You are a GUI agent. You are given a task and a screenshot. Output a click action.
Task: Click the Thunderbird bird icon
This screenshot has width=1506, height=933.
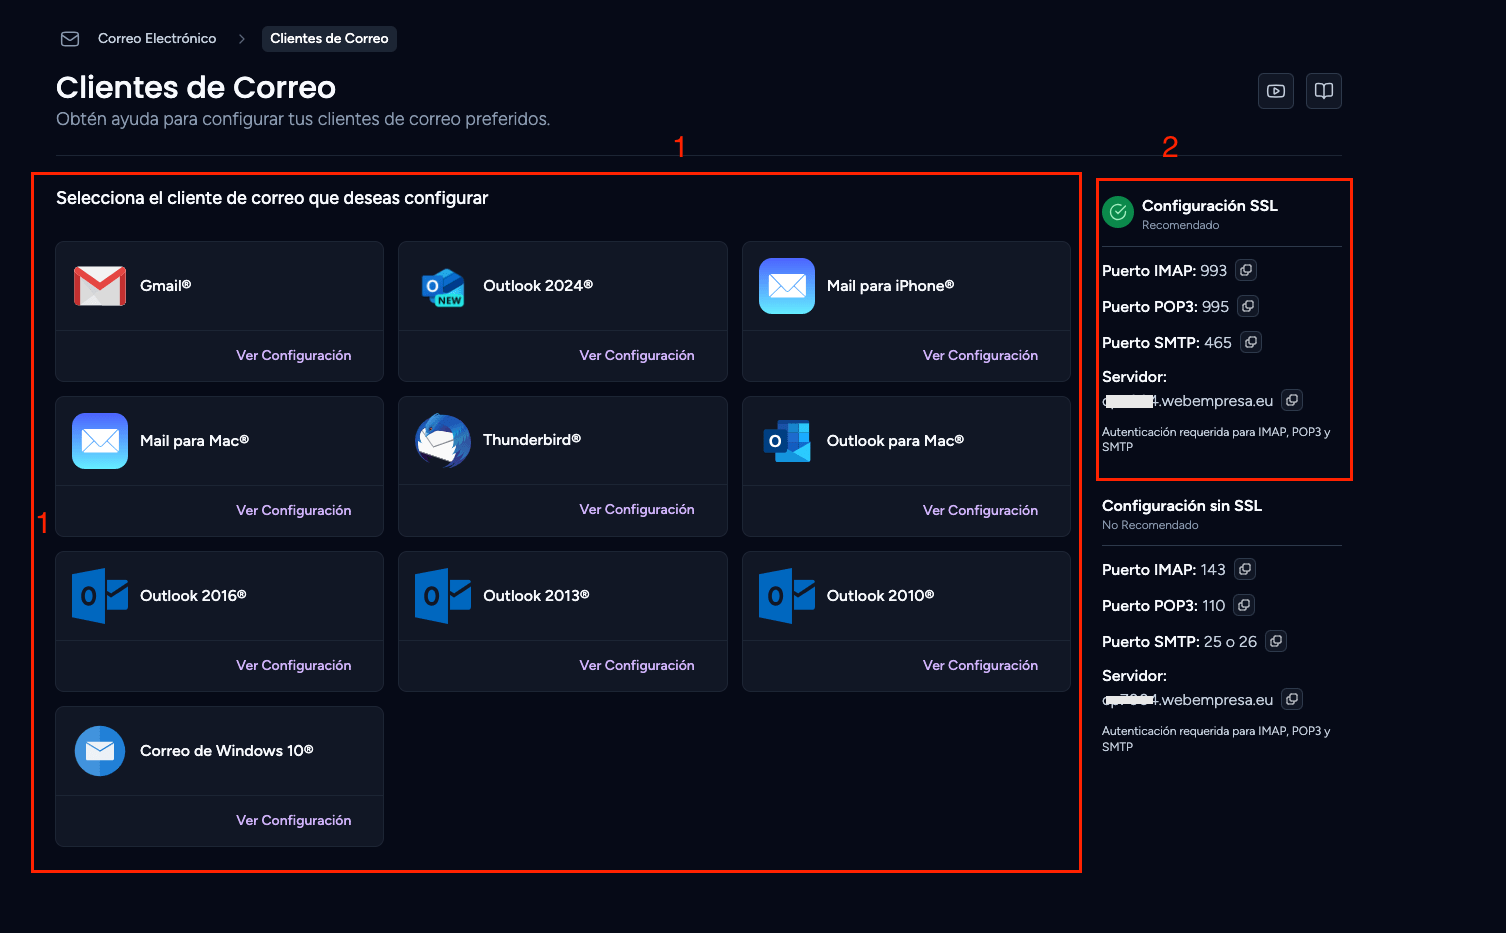pyautogui.click(x=443, y=441)
